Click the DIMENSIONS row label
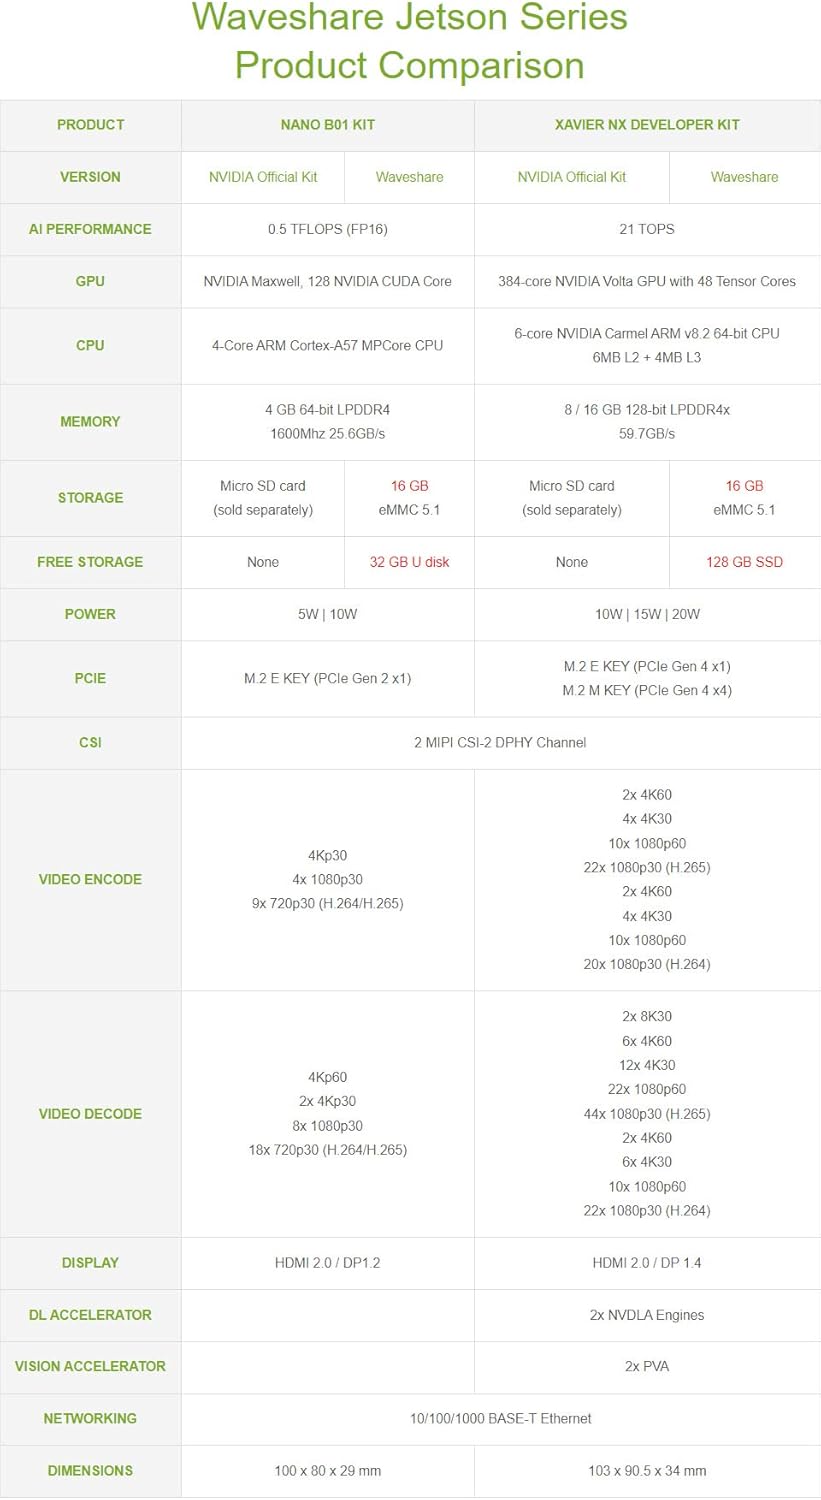 (x=90, y=1470)
